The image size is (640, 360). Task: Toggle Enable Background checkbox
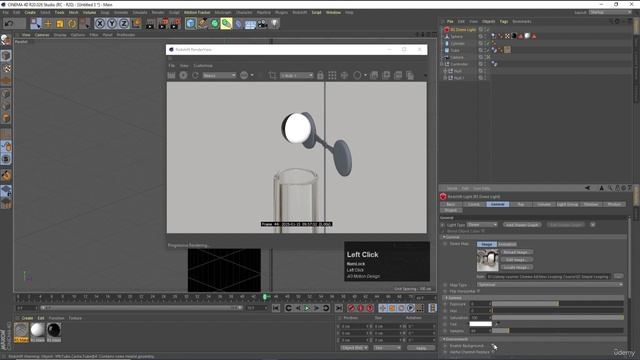(493, 346)
